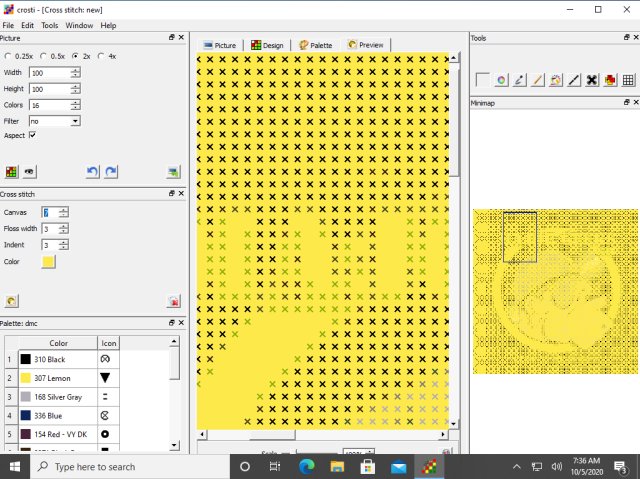Select the orange pencil drawing tool

[538, 80]
